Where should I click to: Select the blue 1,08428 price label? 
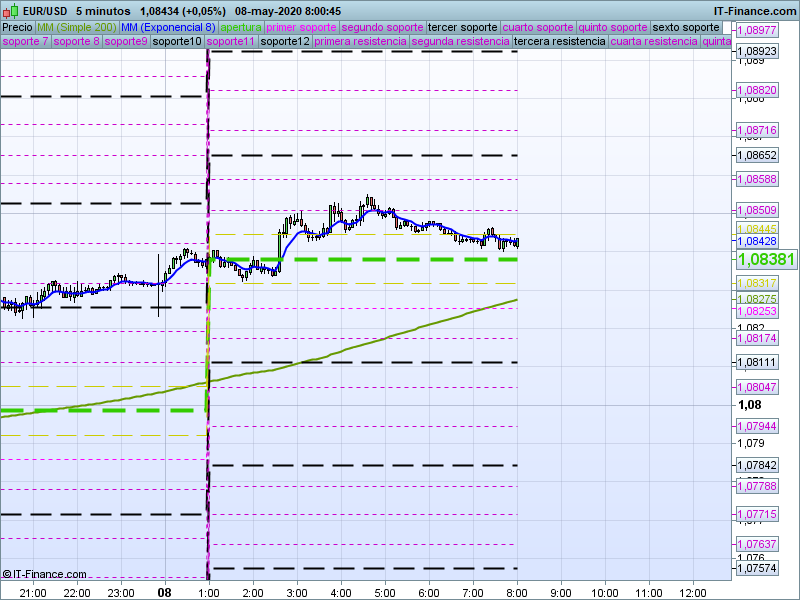click(757, 242)
